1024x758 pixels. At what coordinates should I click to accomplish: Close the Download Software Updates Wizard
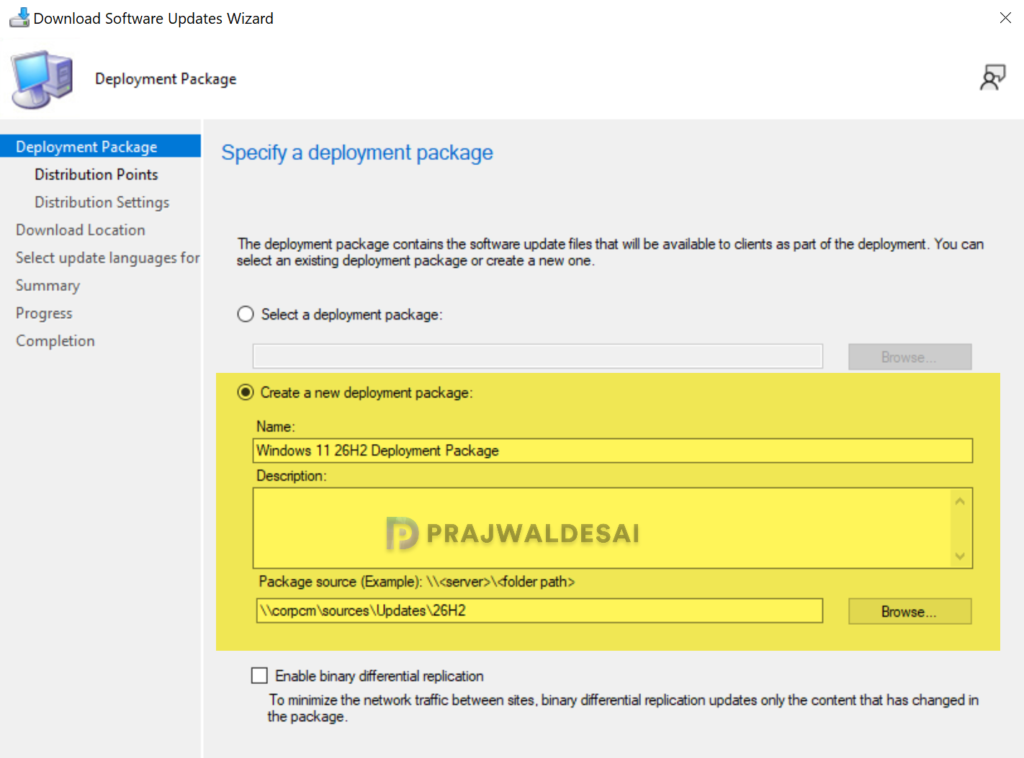click(x=1005, y=18)
